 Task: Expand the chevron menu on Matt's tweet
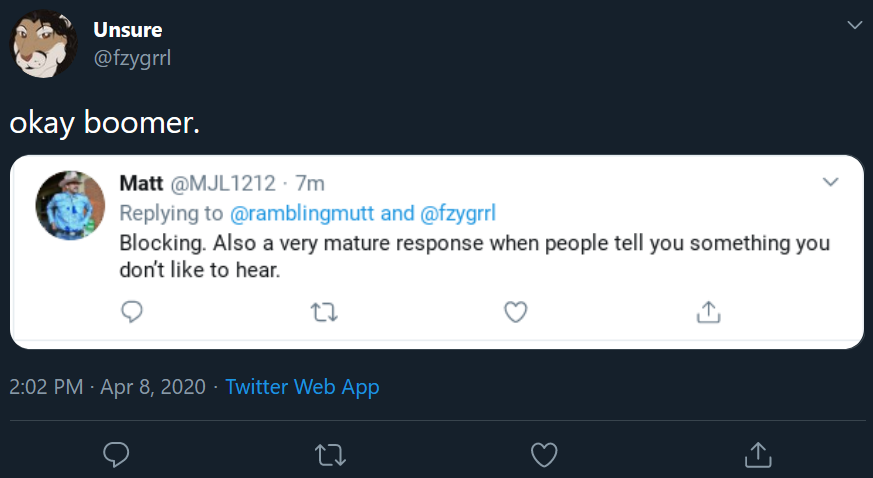(x=831, y=182)
